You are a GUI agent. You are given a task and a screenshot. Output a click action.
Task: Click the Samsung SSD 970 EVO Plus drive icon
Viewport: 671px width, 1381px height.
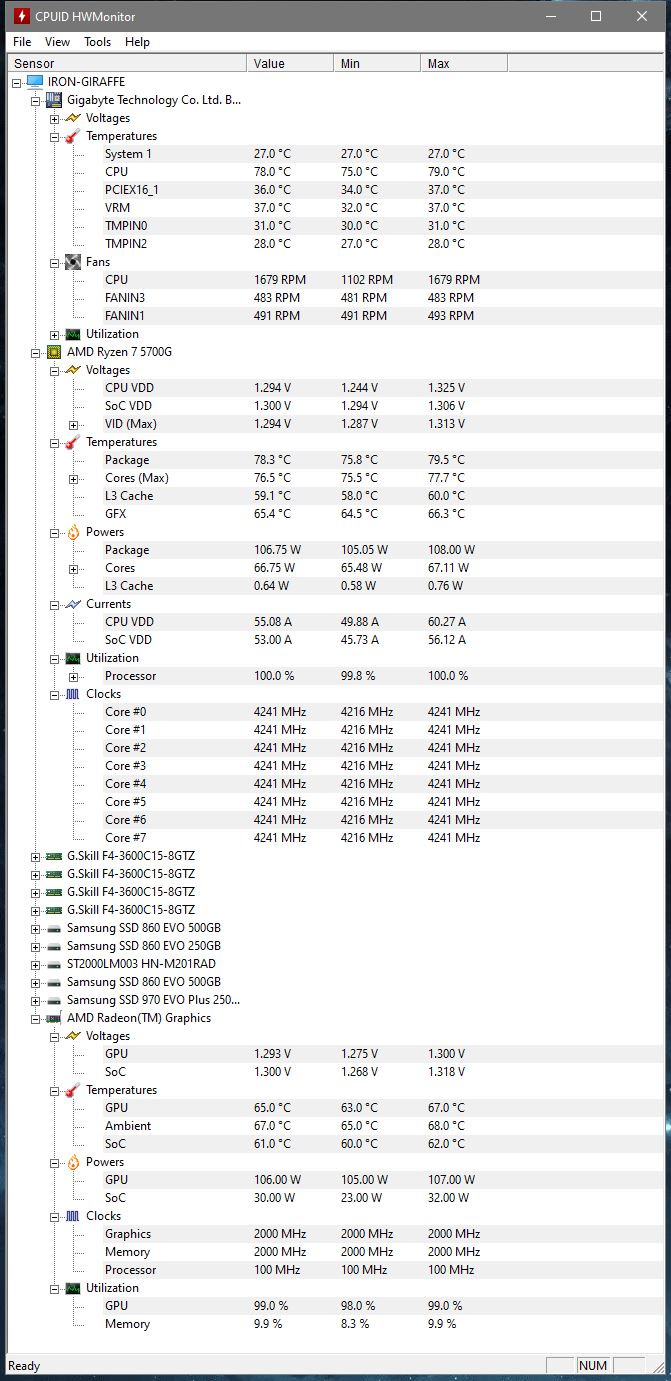point(54,1000)
